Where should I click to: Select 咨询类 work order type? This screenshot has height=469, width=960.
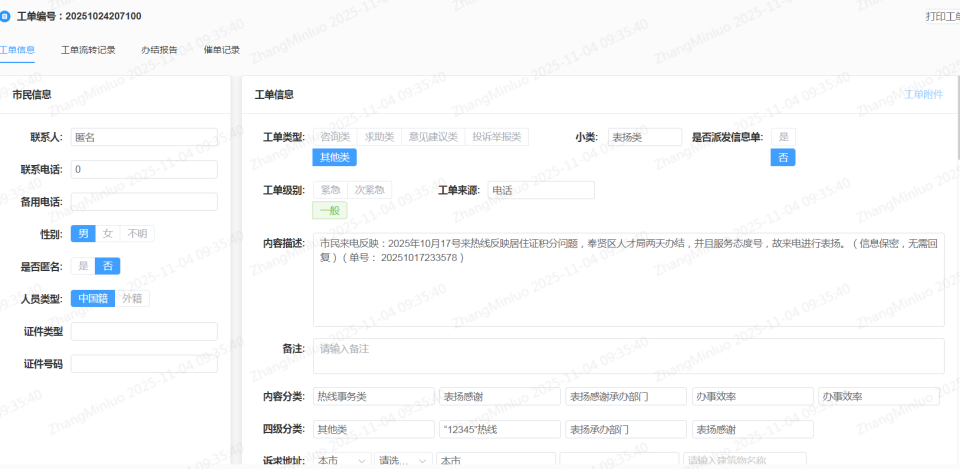coord(336,137)
